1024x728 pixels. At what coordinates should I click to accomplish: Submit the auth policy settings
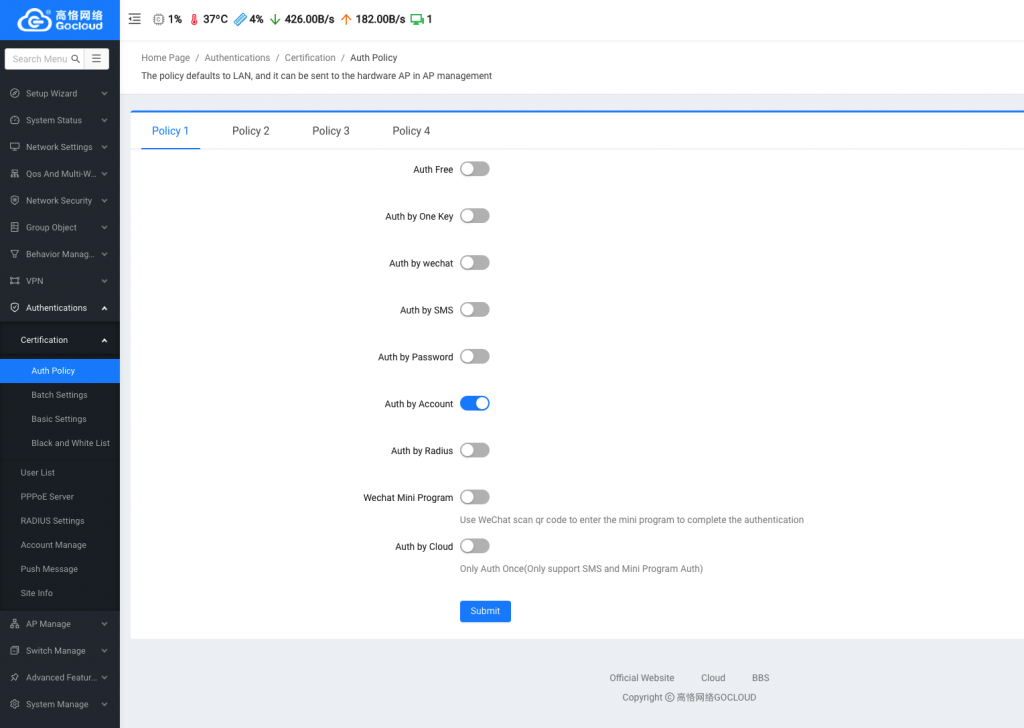click(485, 611)
